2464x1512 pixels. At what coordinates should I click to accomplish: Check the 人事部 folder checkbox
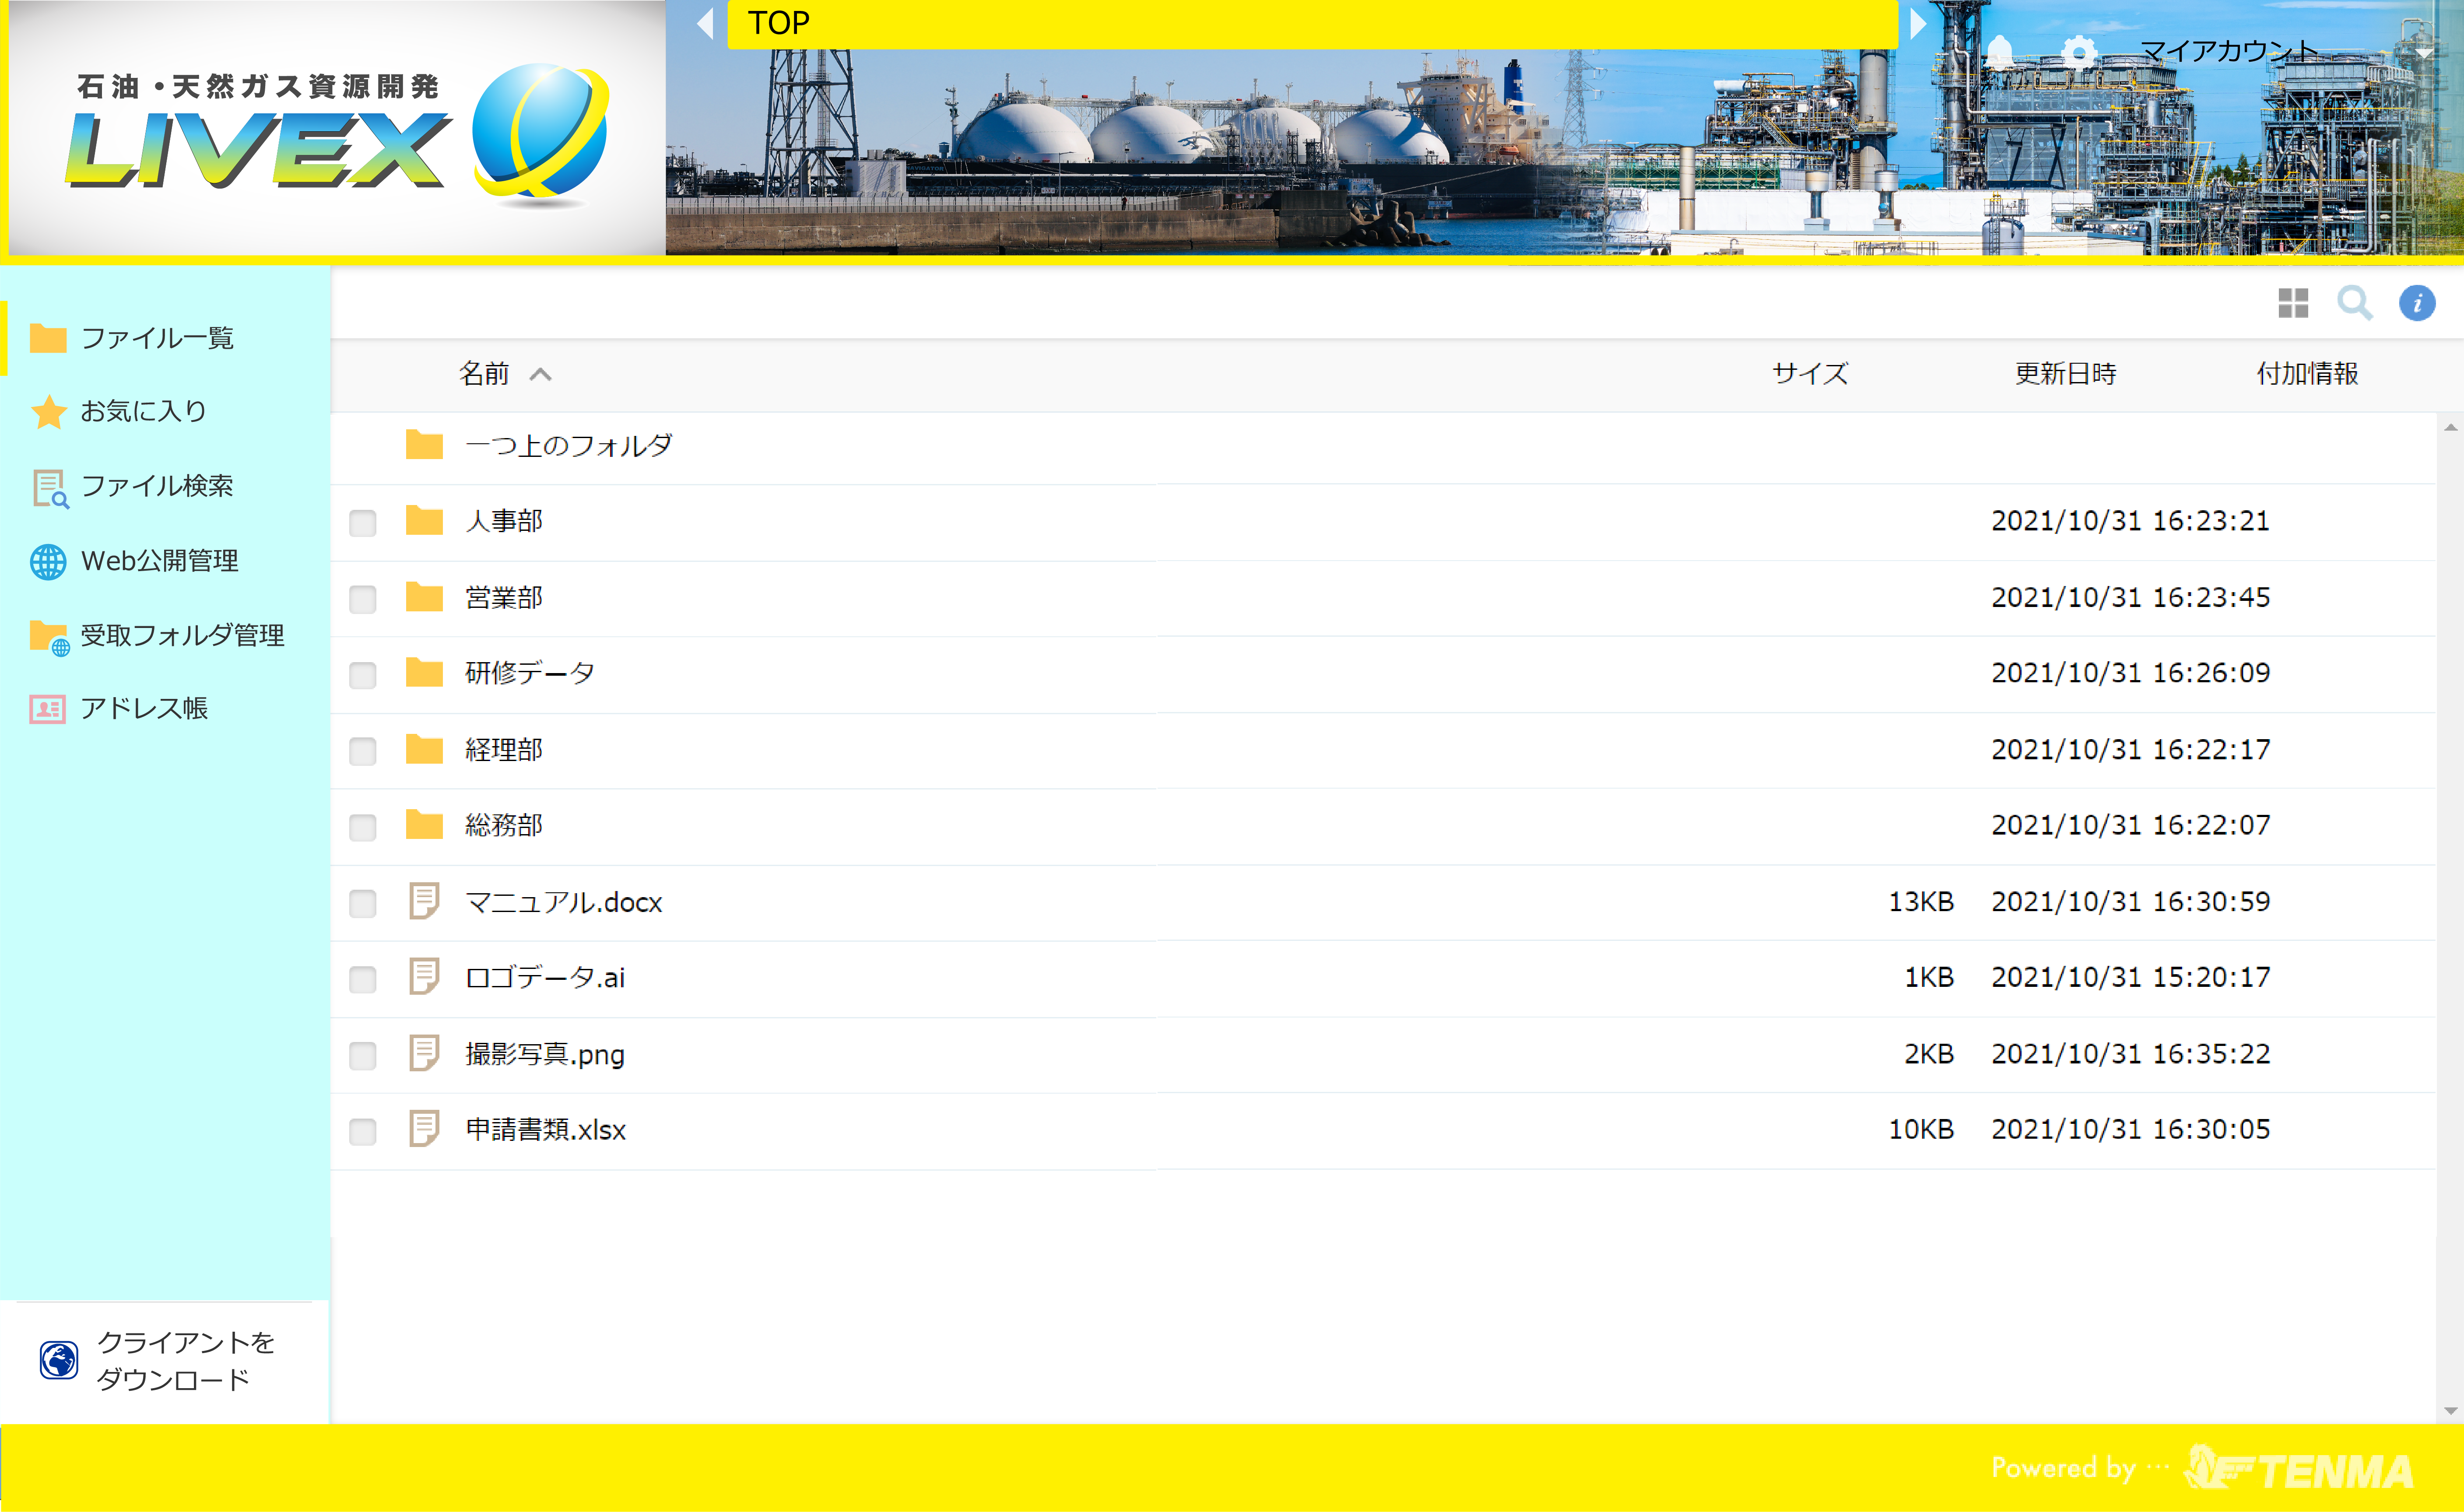(363, 523)
